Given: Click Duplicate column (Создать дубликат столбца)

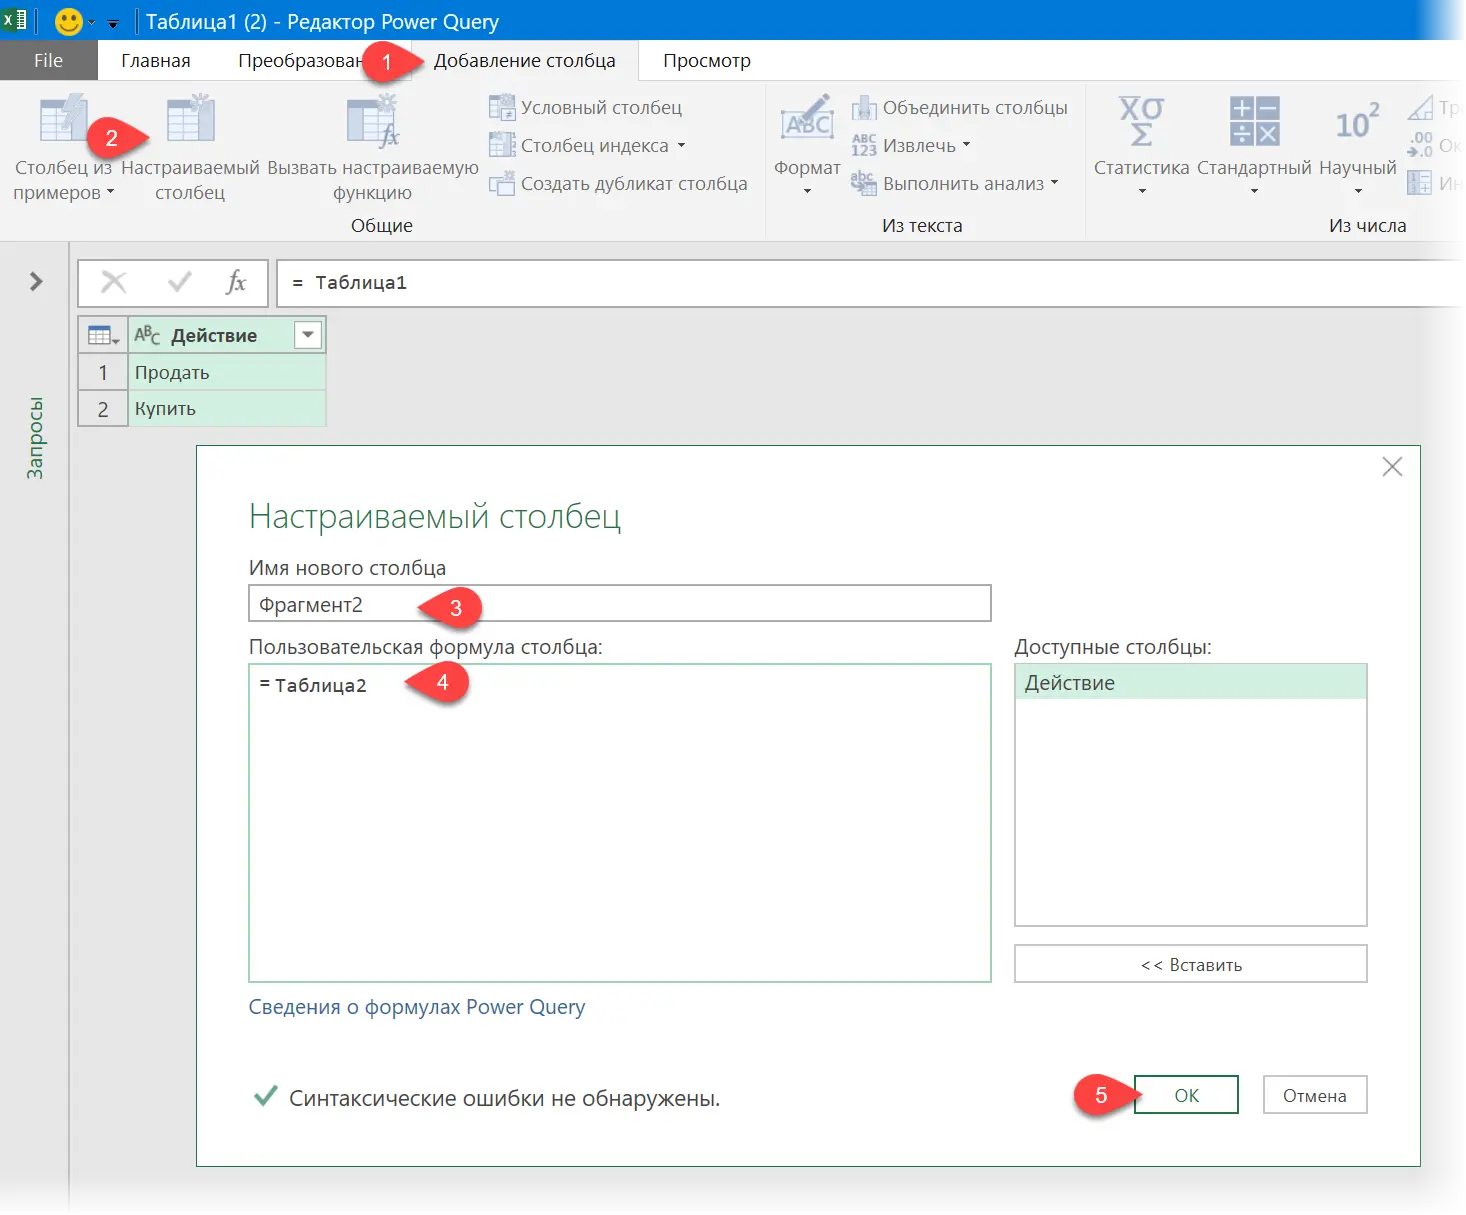Looking at the screenshot, I should point(618,183).
